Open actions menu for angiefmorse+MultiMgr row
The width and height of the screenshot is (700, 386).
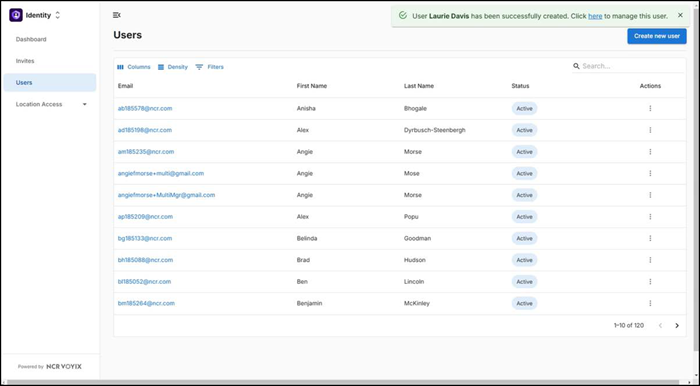[x=650, y=195]
